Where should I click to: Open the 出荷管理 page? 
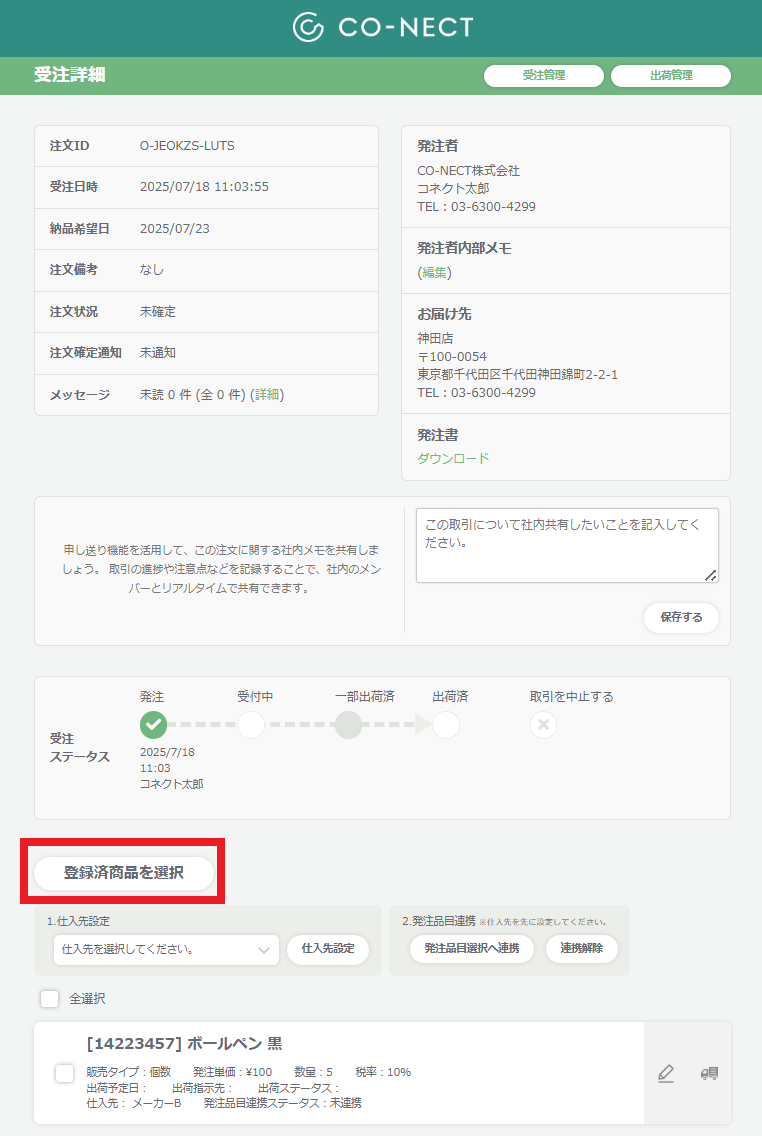(x=671, y=75)
